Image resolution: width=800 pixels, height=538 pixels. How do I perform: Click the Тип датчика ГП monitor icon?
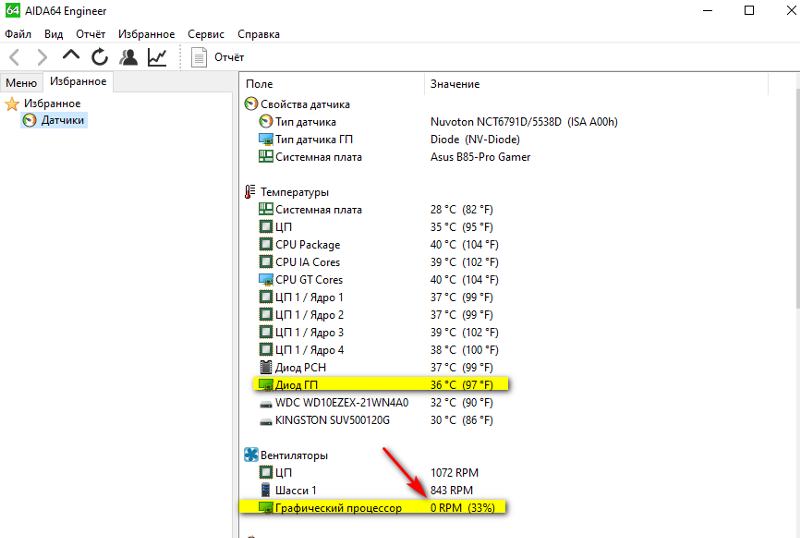[266, 139]
